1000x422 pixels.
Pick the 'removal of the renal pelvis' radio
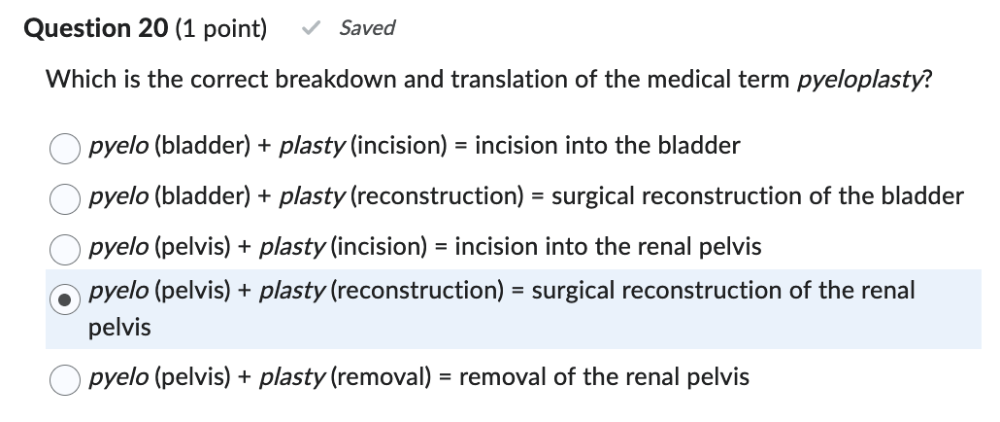pyautogui.click(x=65, y=378)
